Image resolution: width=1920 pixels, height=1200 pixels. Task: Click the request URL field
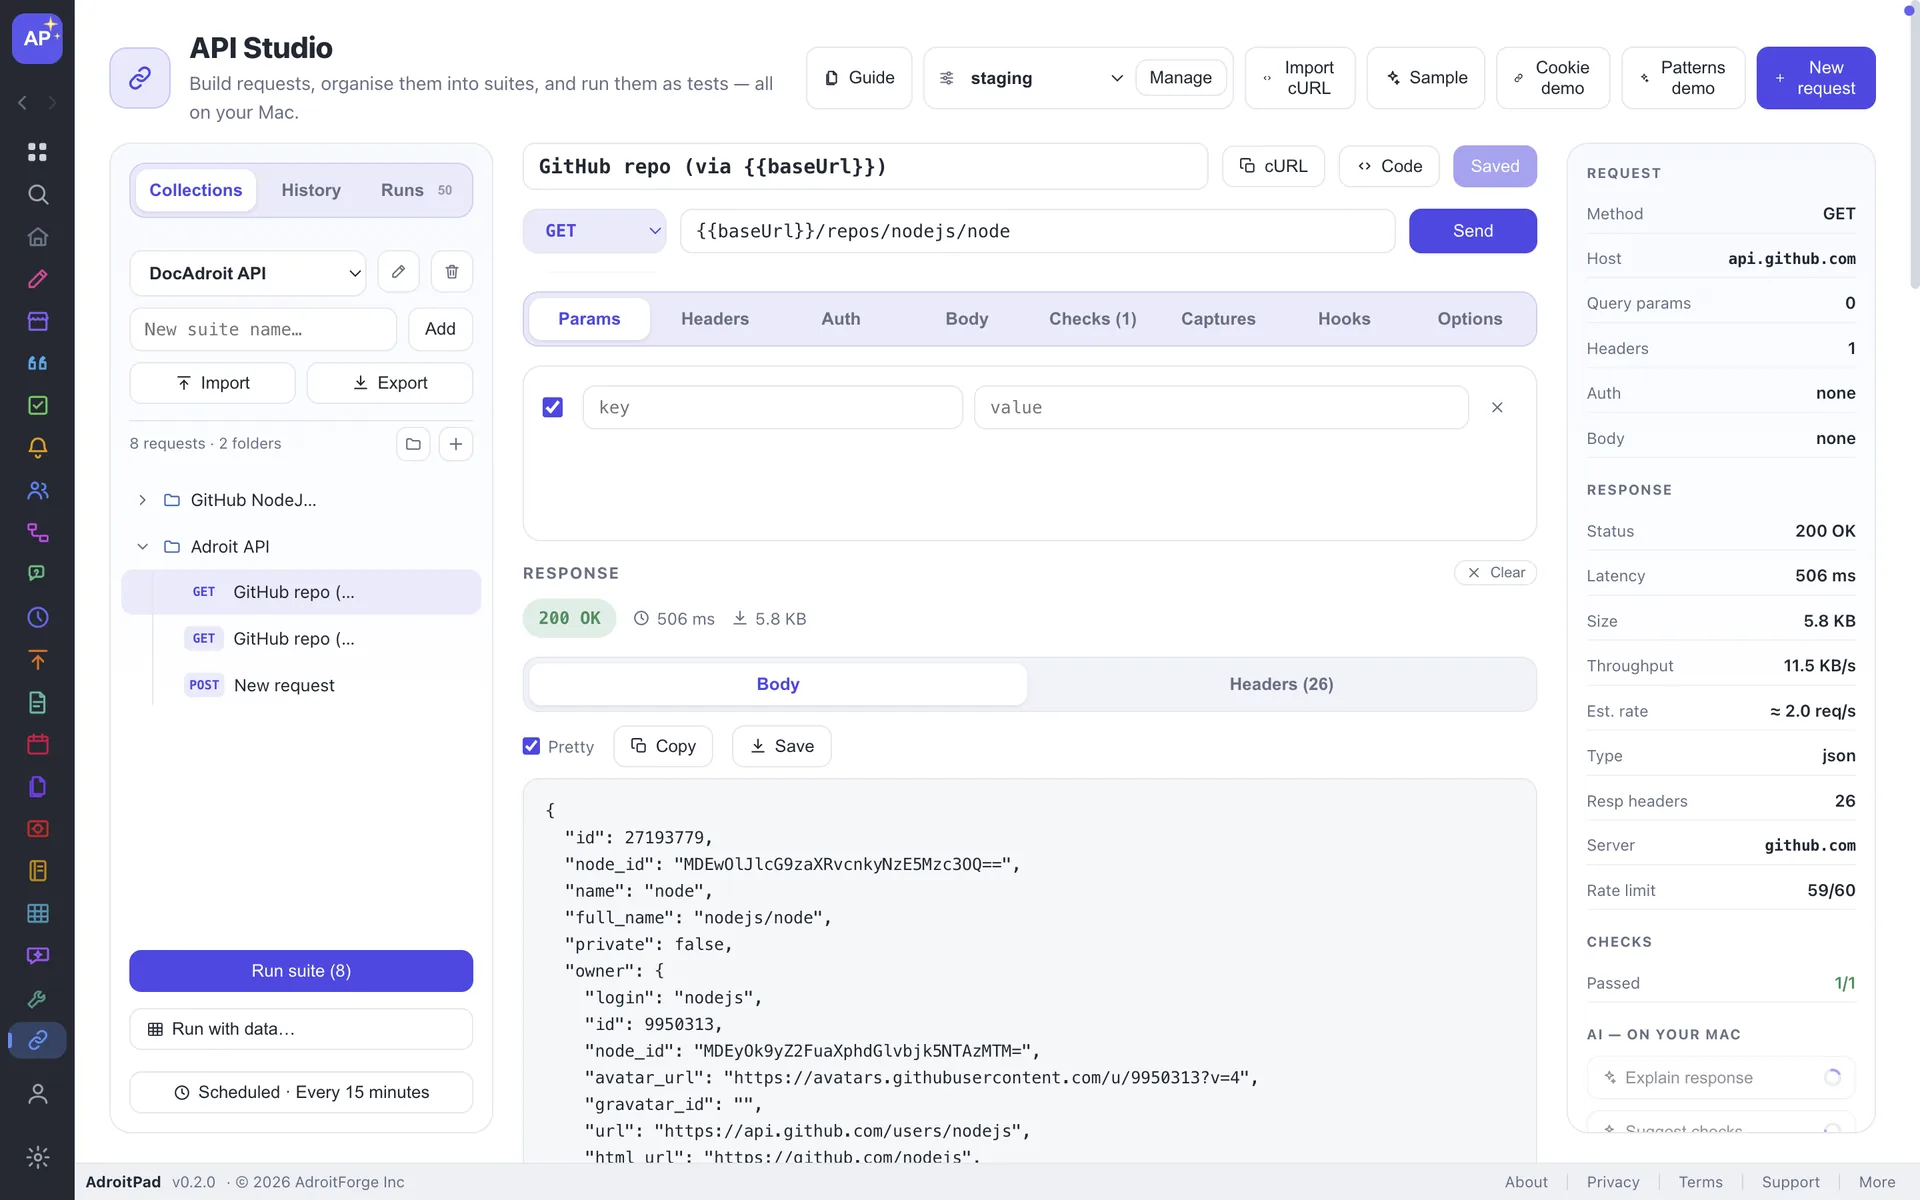(1037, 231)
